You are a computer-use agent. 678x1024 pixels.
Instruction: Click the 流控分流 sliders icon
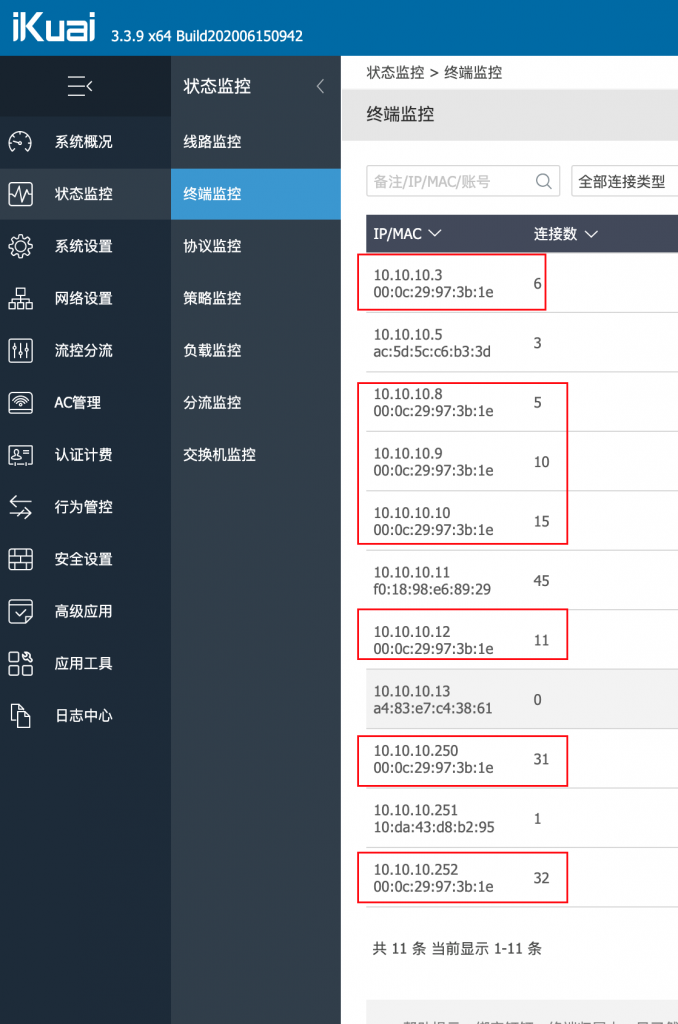(x=20, y=351)
